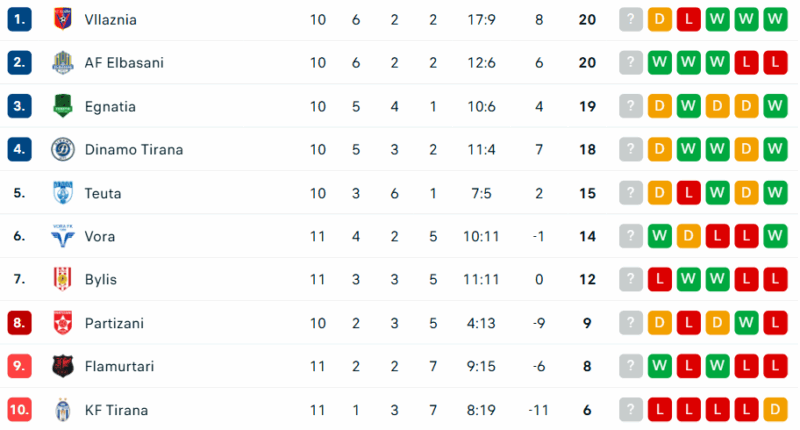Image resolution: width=800 pixels, height=430 pixels.
Task: Select the Bylis striped crest
Action: tap(63, 280)
